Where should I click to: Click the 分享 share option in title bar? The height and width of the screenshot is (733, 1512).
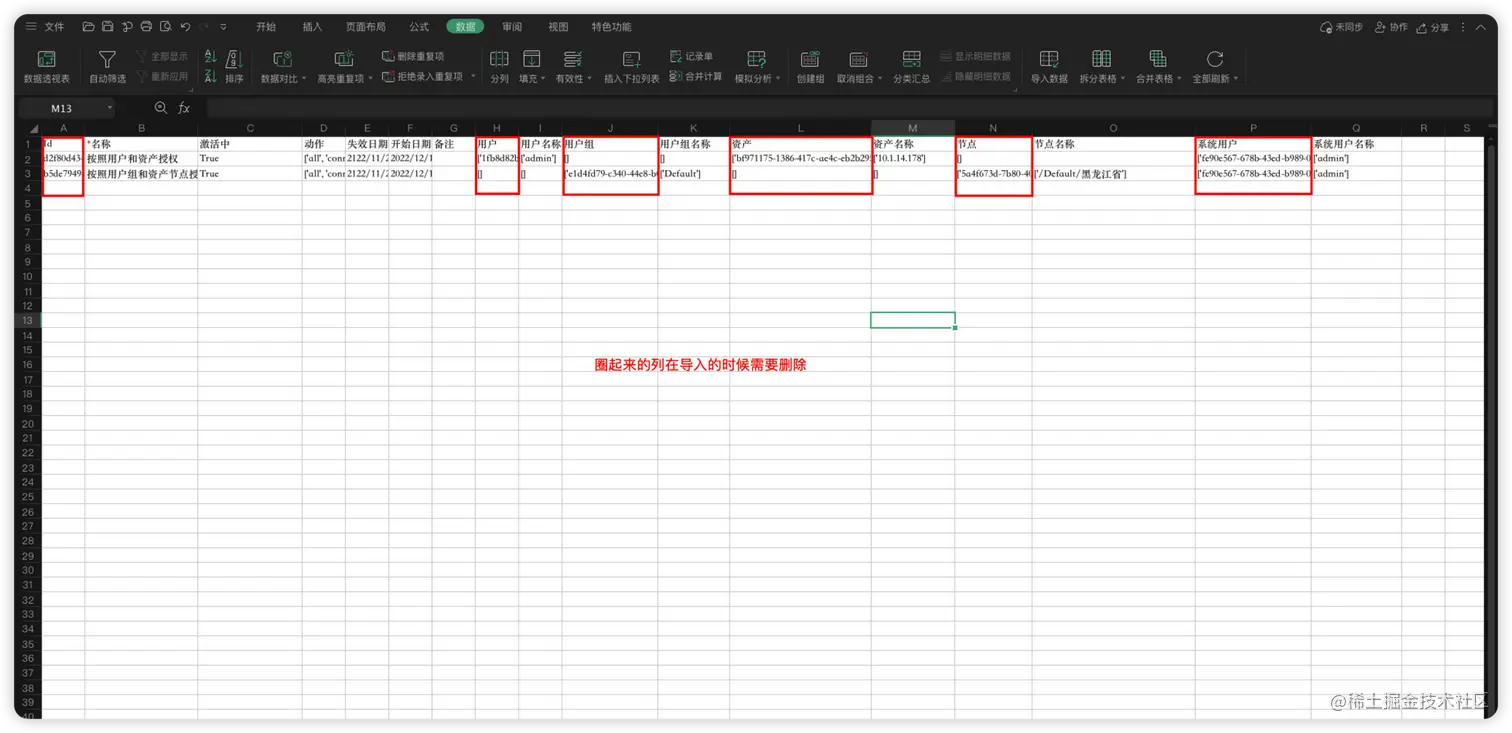coord(1434,27)
